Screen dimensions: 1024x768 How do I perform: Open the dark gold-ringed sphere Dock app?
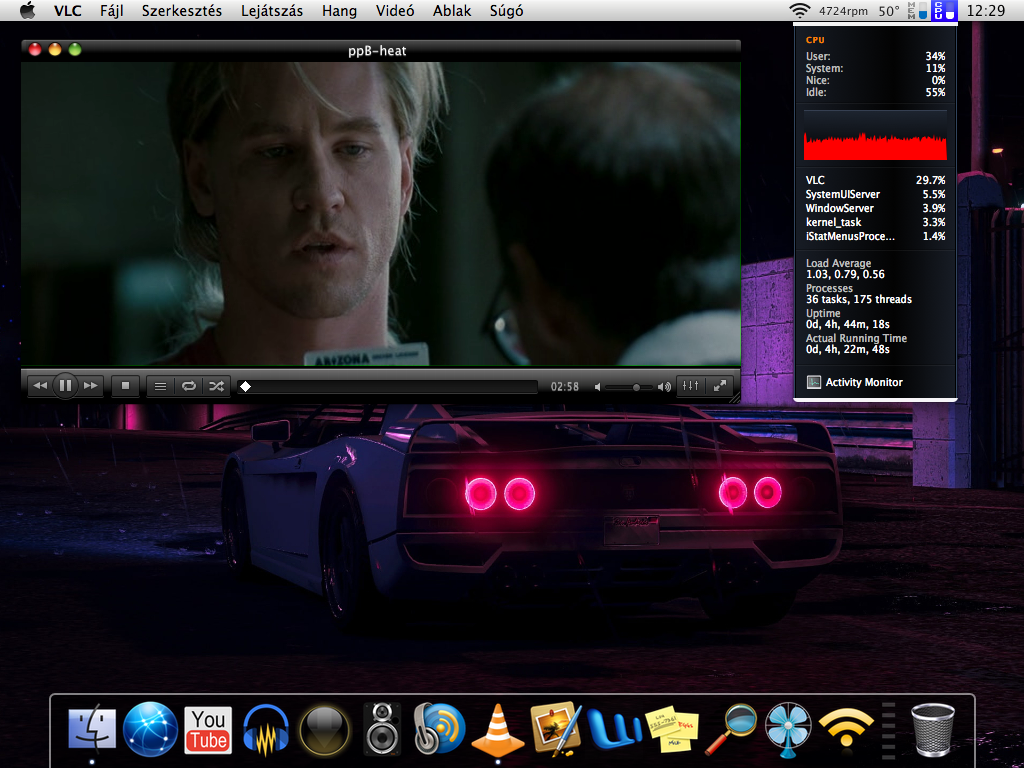point(325,729)
